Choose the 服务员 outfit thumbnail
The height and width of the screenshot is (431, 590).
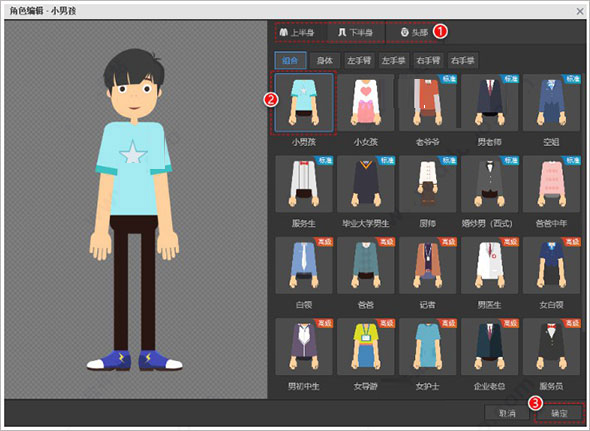[x=551, y=347]
